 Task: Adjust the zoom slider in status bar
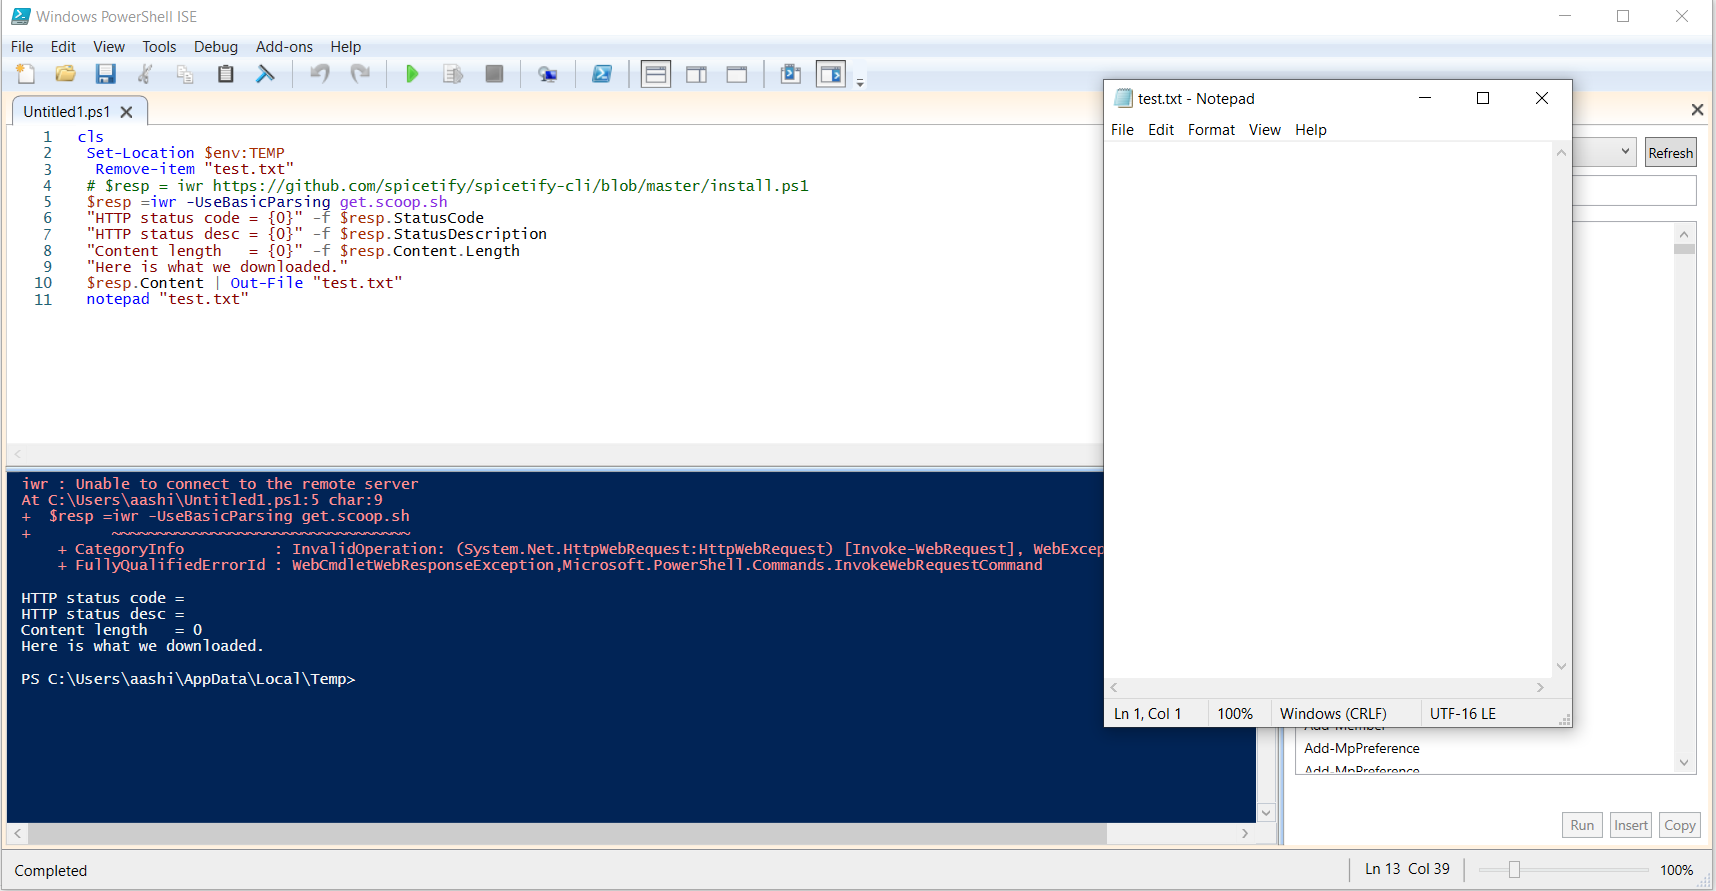point(1514,870)
